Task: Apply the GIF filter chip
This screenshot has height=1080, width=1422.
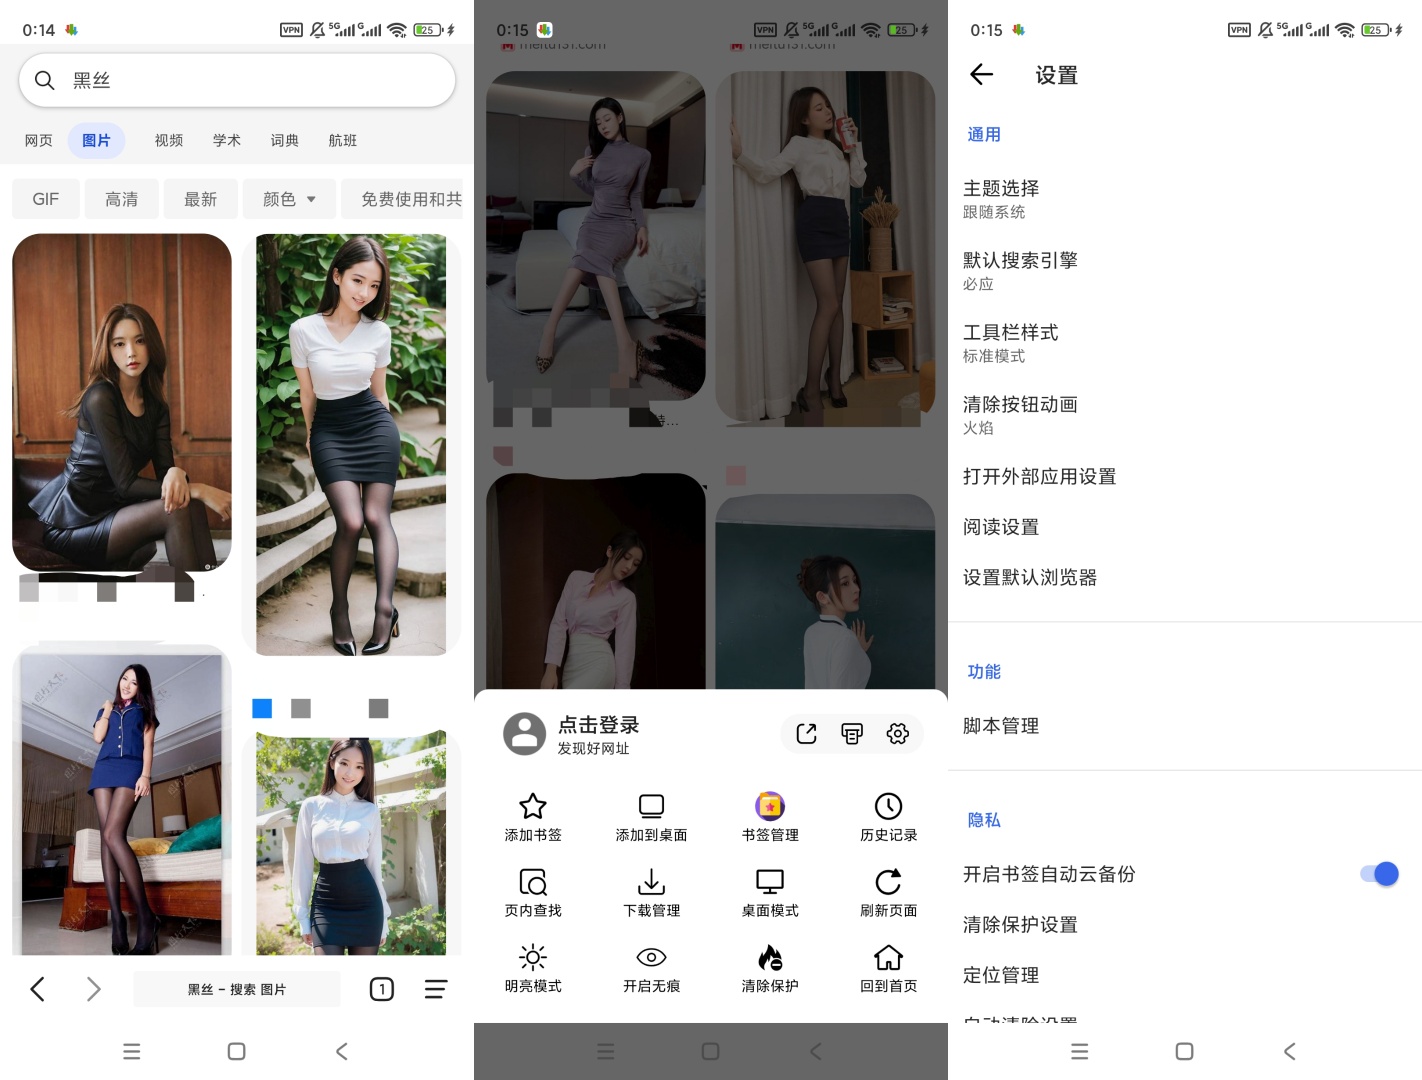Action: (x=45, y=199)
